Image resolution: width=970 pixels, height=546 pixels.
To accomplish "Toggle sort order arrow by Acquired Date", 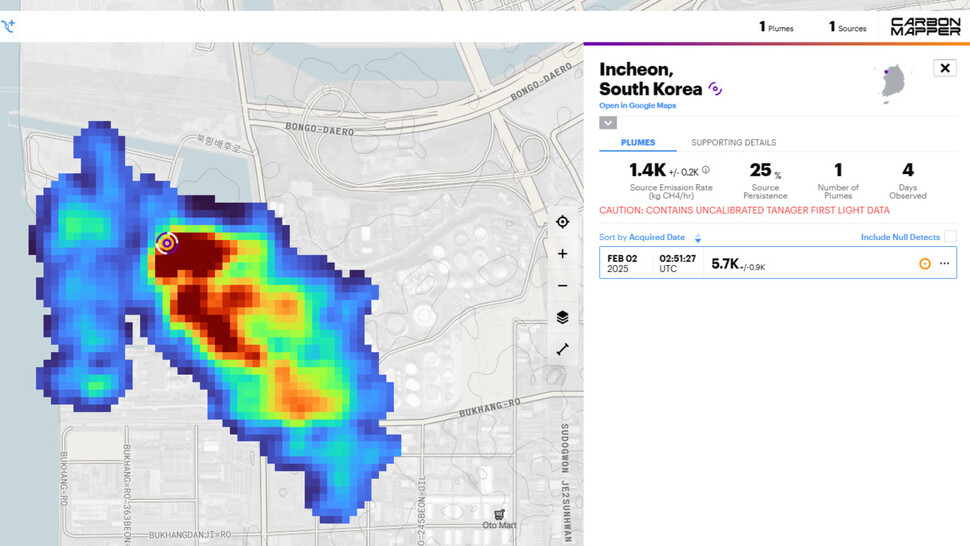I will pyautogui.click(x=698, y=238).
